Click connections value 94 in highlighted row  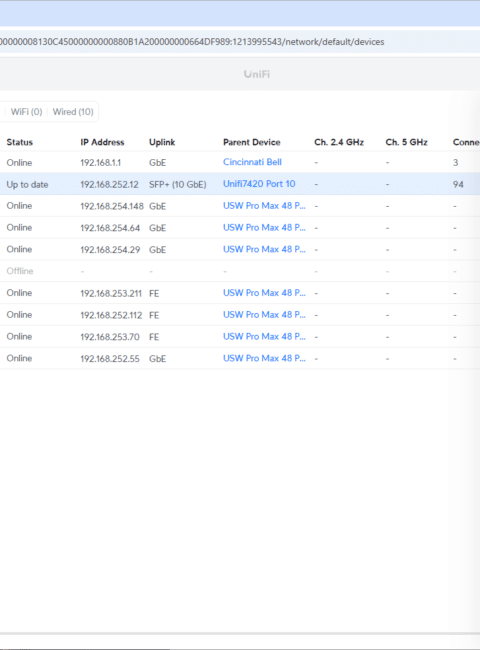[458, 184]
